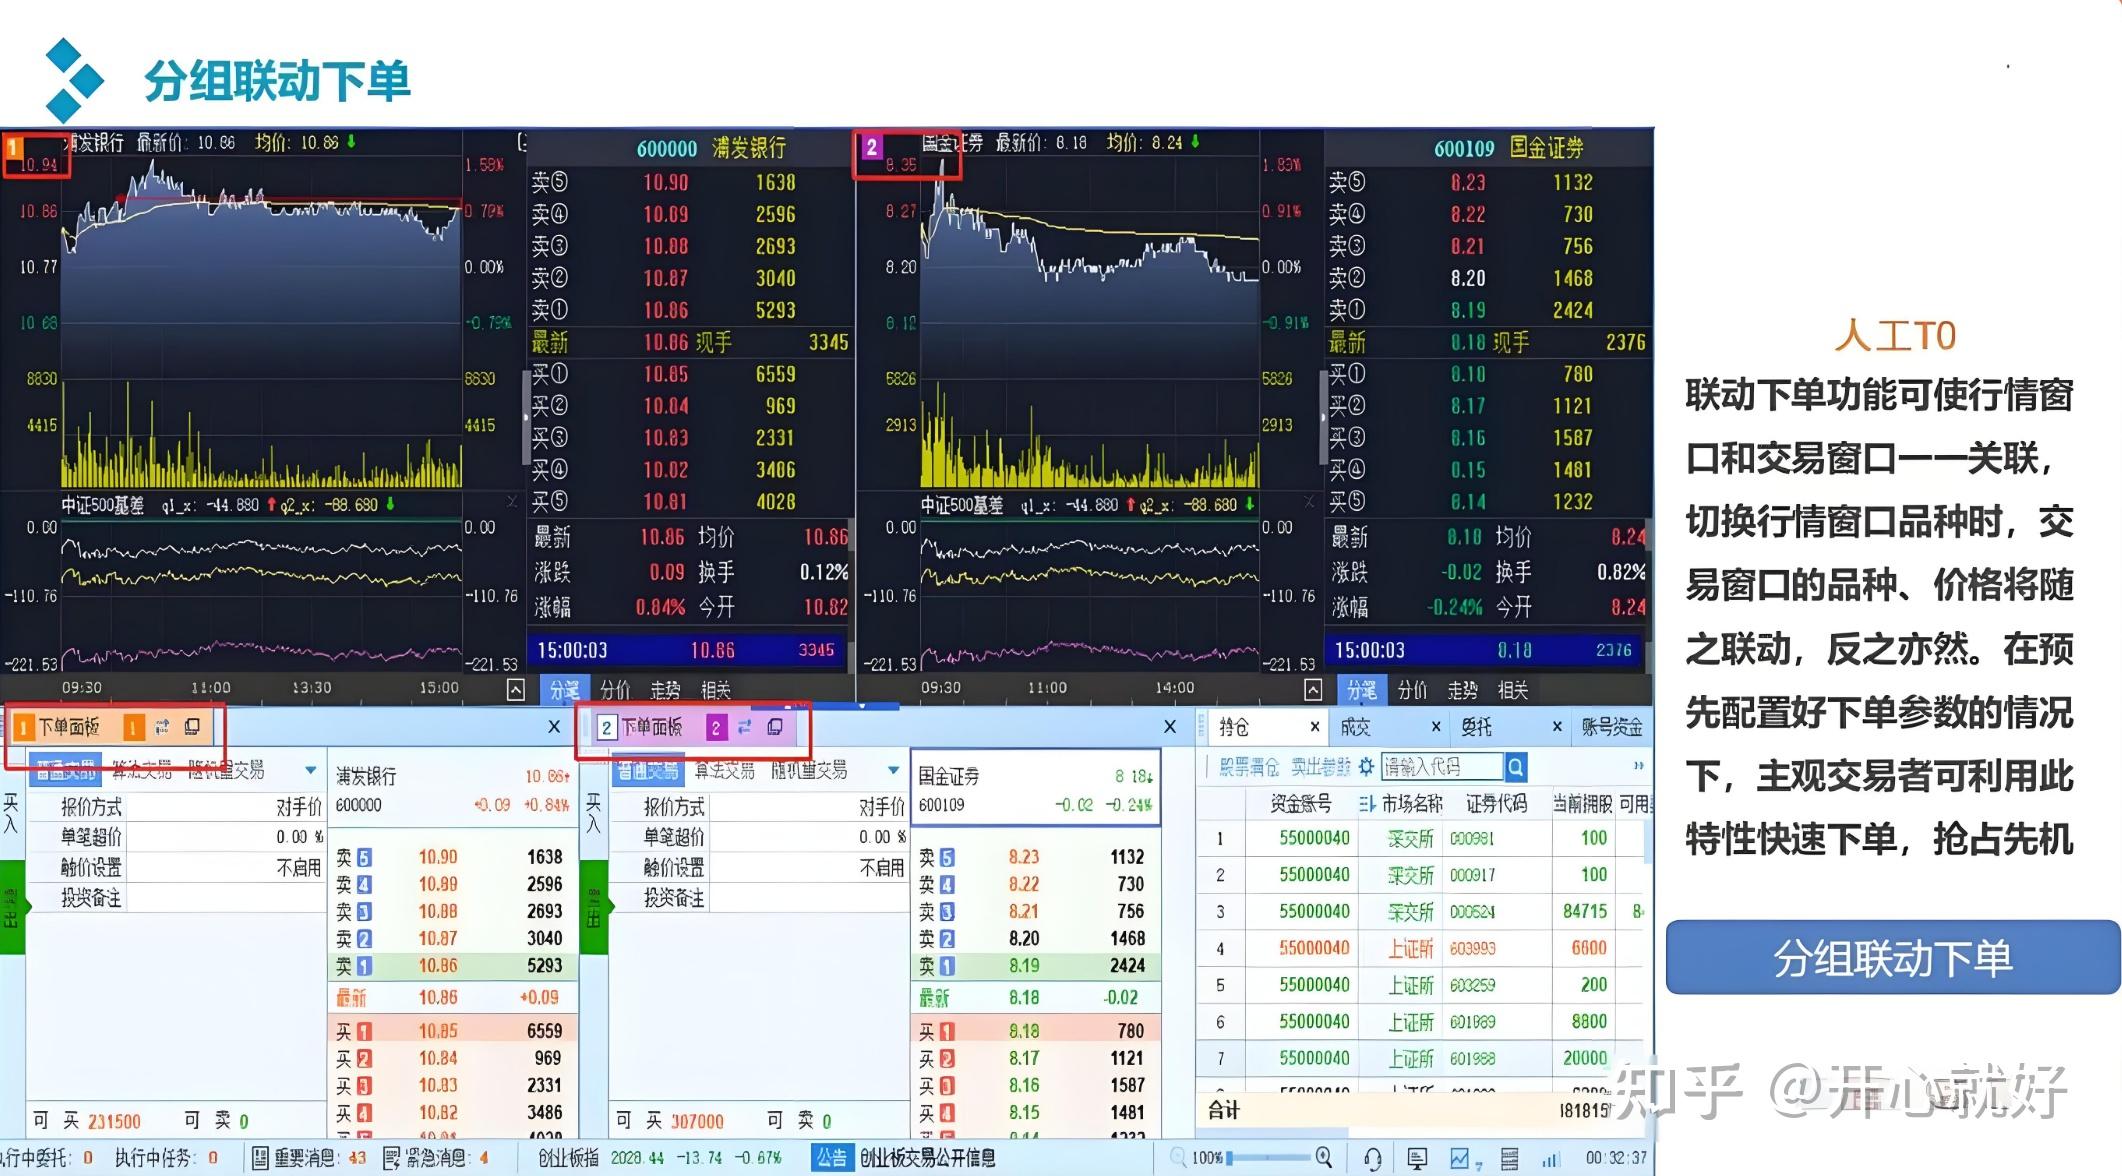Click headset support icon in status bar
The width and height of the screenshot is (2122, 1176).
click(x=1373, y=1158)
